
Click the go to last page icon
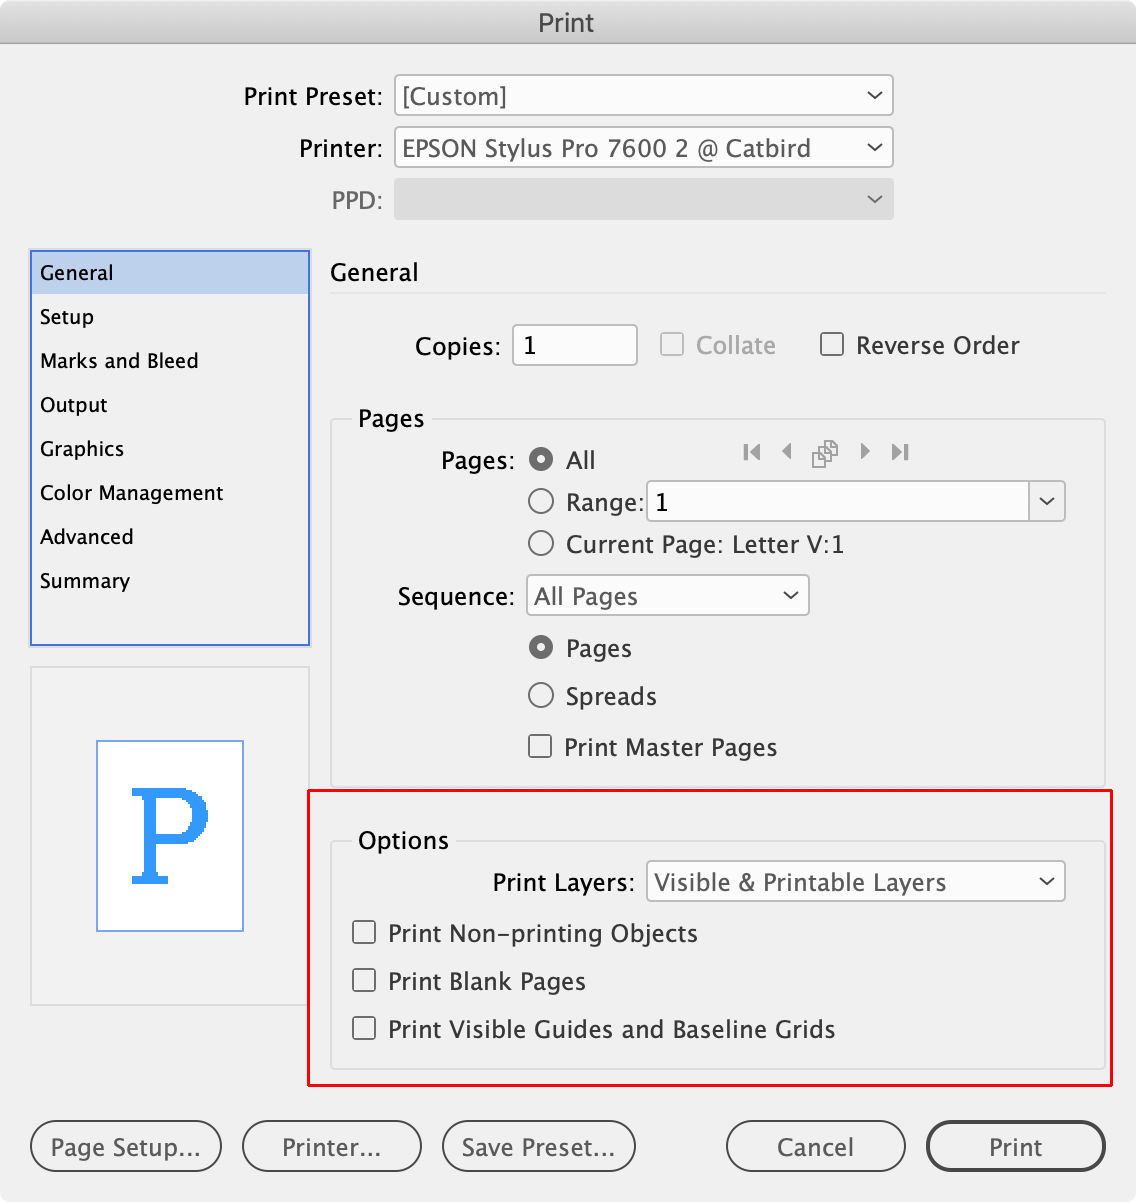click(899, 452)
